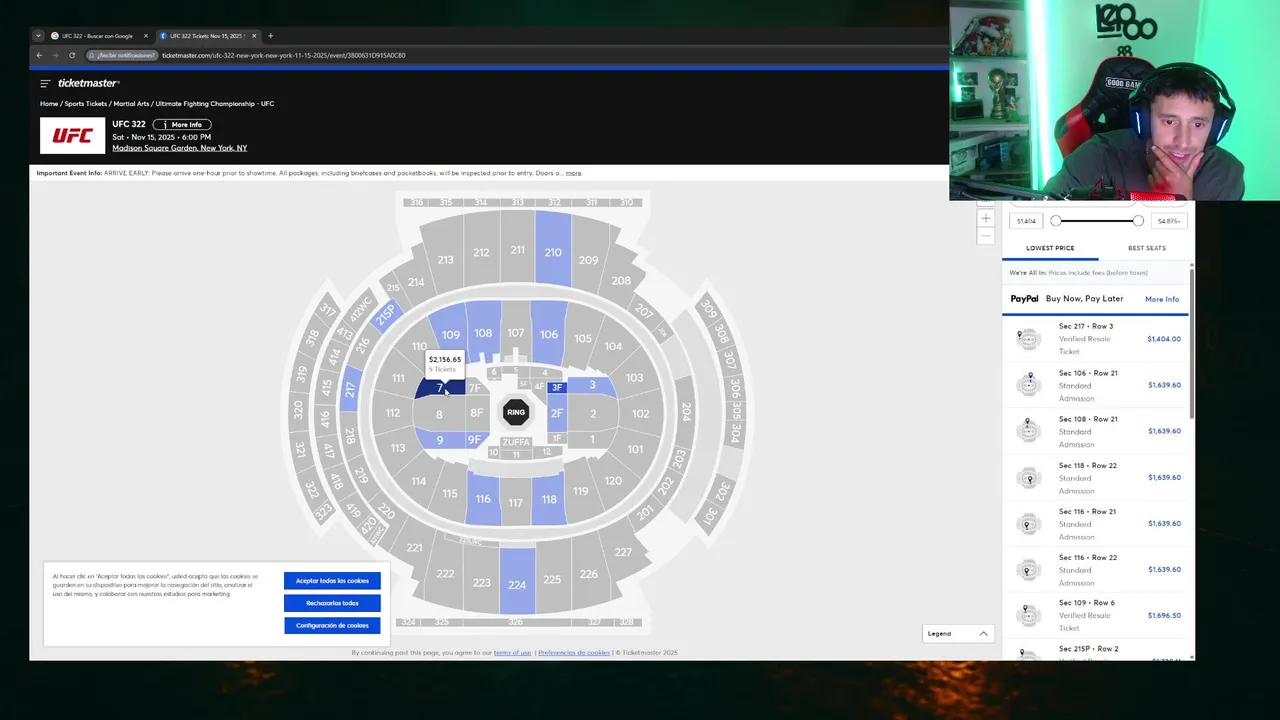Close the UFC 322 Google search tab

coord(145,36)
